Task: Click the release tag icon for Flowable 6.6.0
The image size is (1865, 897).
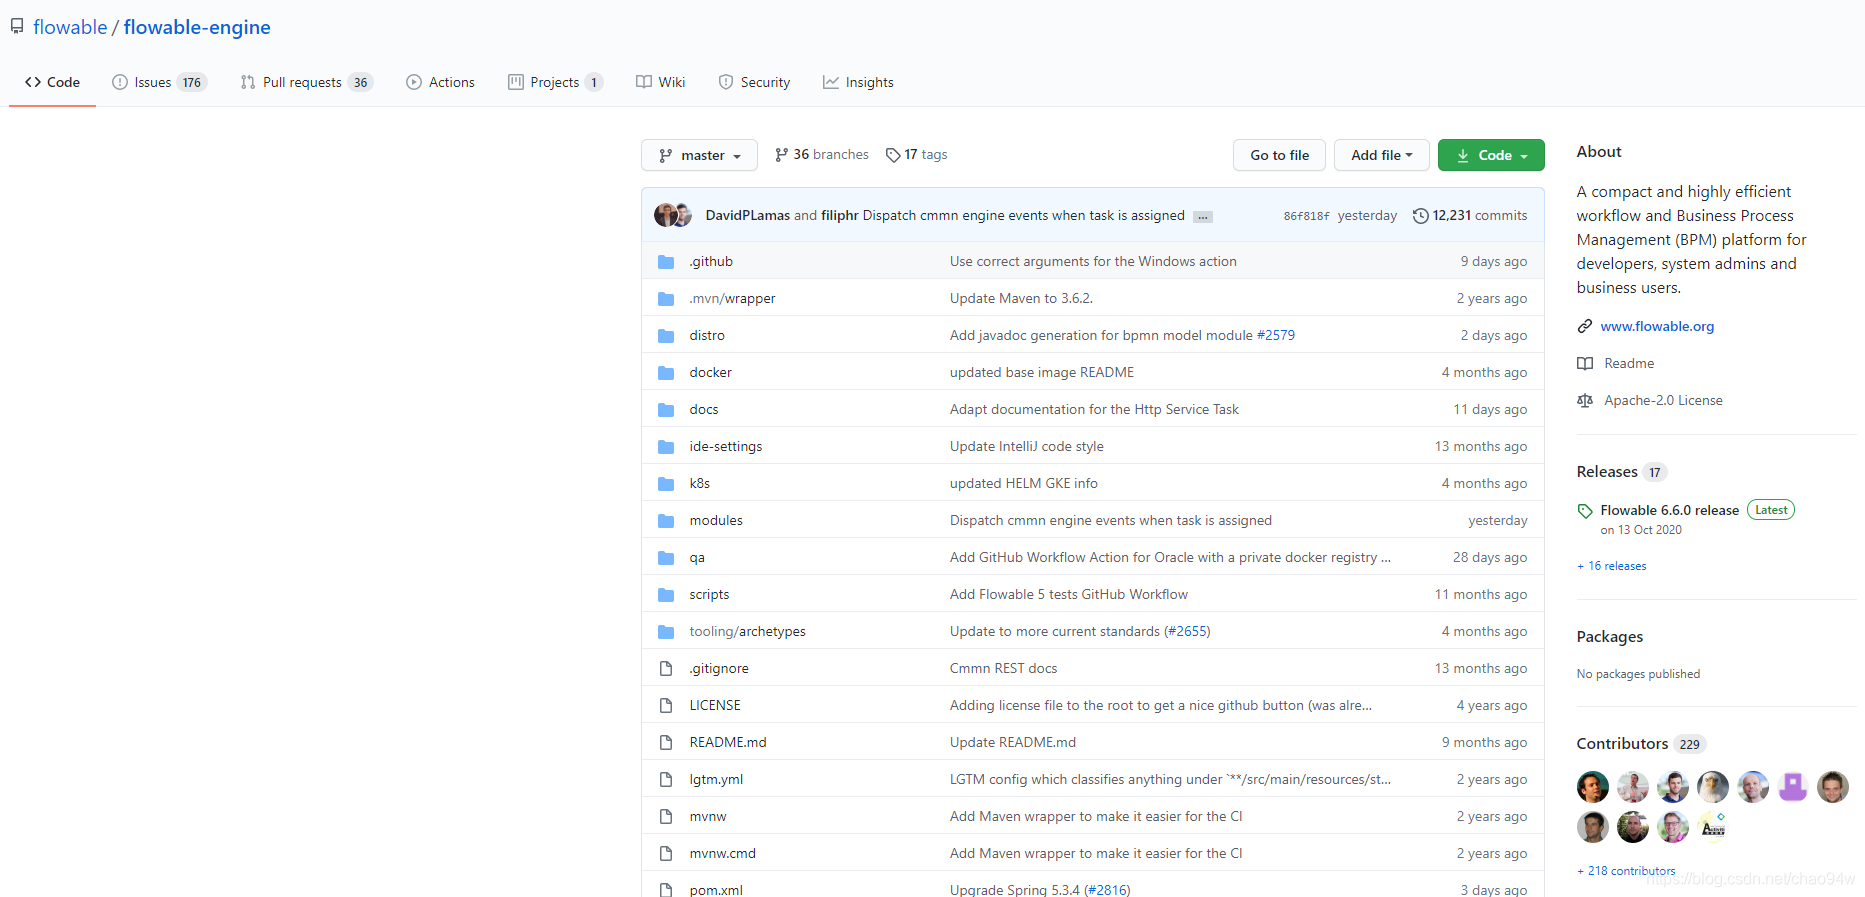Action: [1585, 511]
